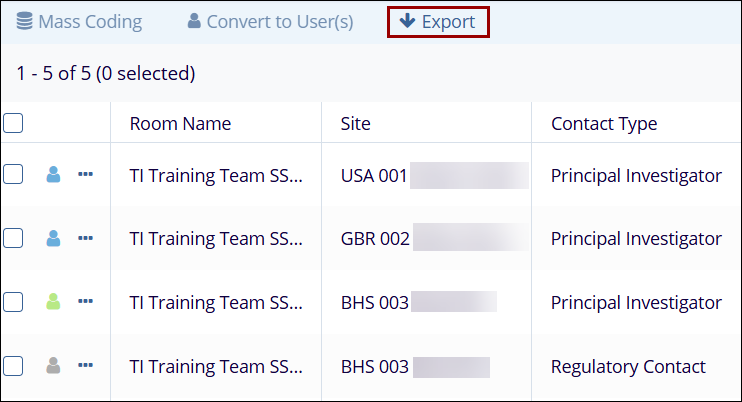Select the checkbox for the USA 001 row
Viewport: 742px width, 402px height.
13,175
